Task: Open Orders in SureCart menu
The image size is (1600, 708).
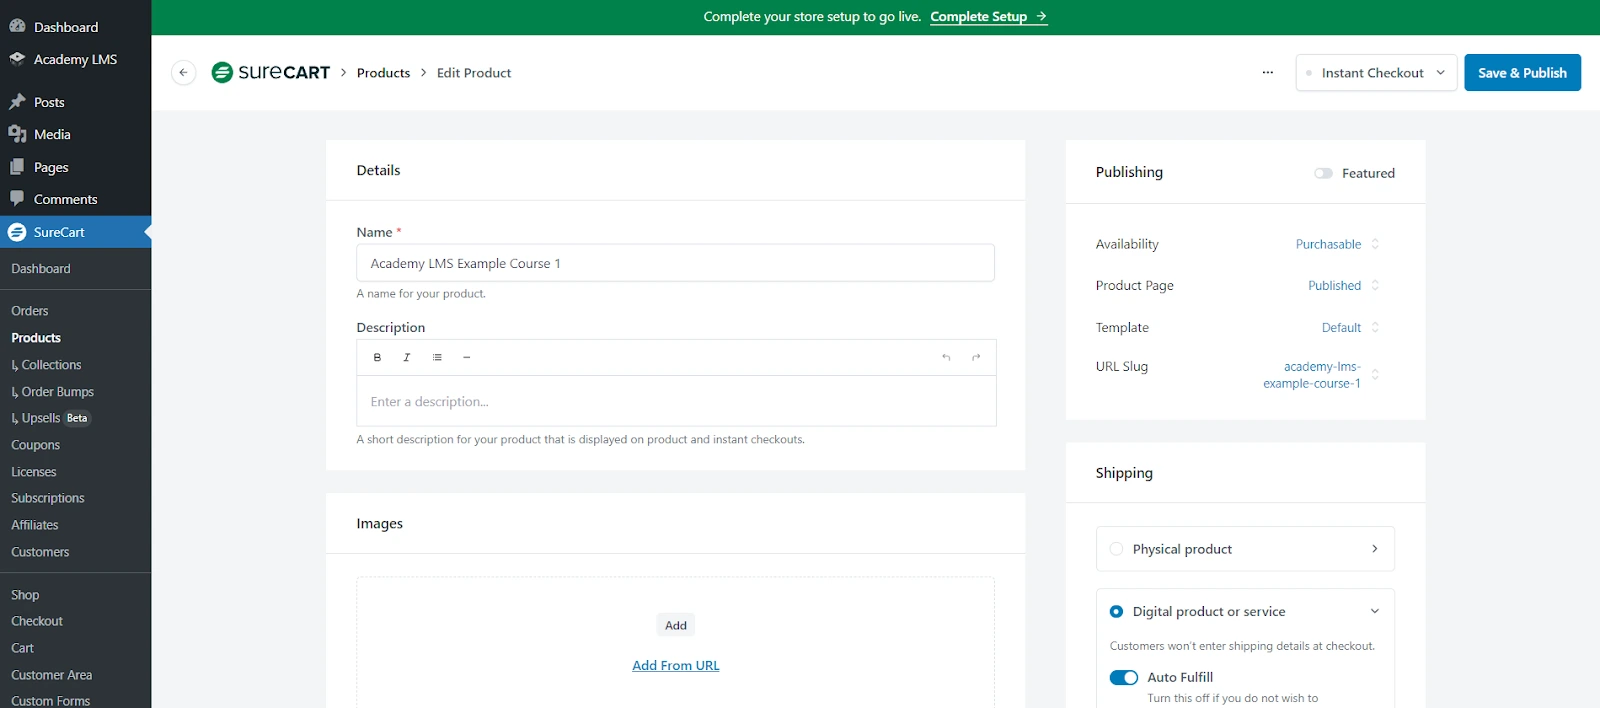Action: point(30,311)
